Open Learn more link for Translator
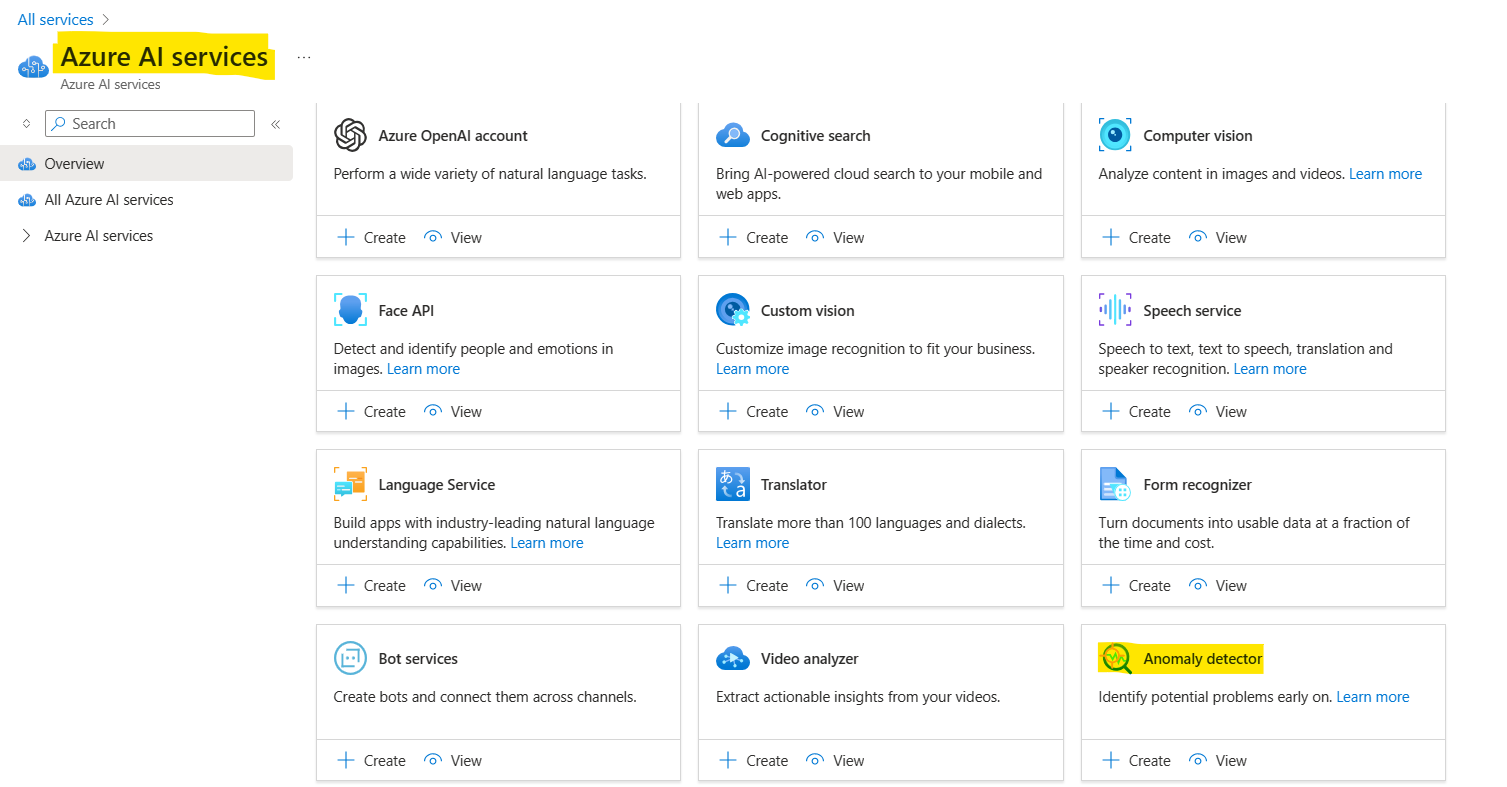 pos(752,543)
